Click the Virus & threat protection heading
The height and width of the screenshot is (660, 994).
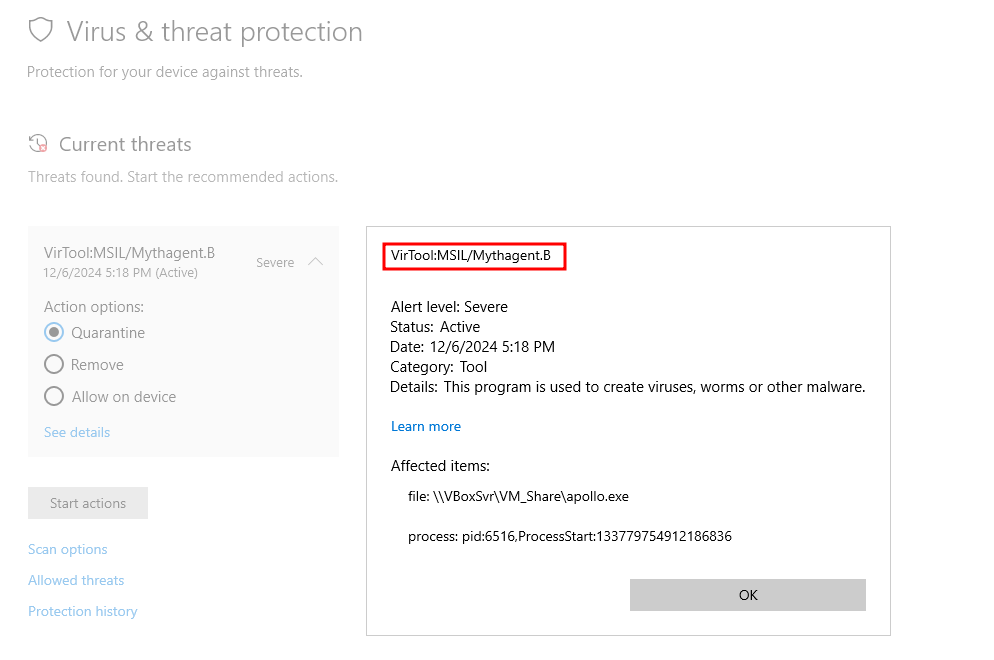click(x=214, y=32)
